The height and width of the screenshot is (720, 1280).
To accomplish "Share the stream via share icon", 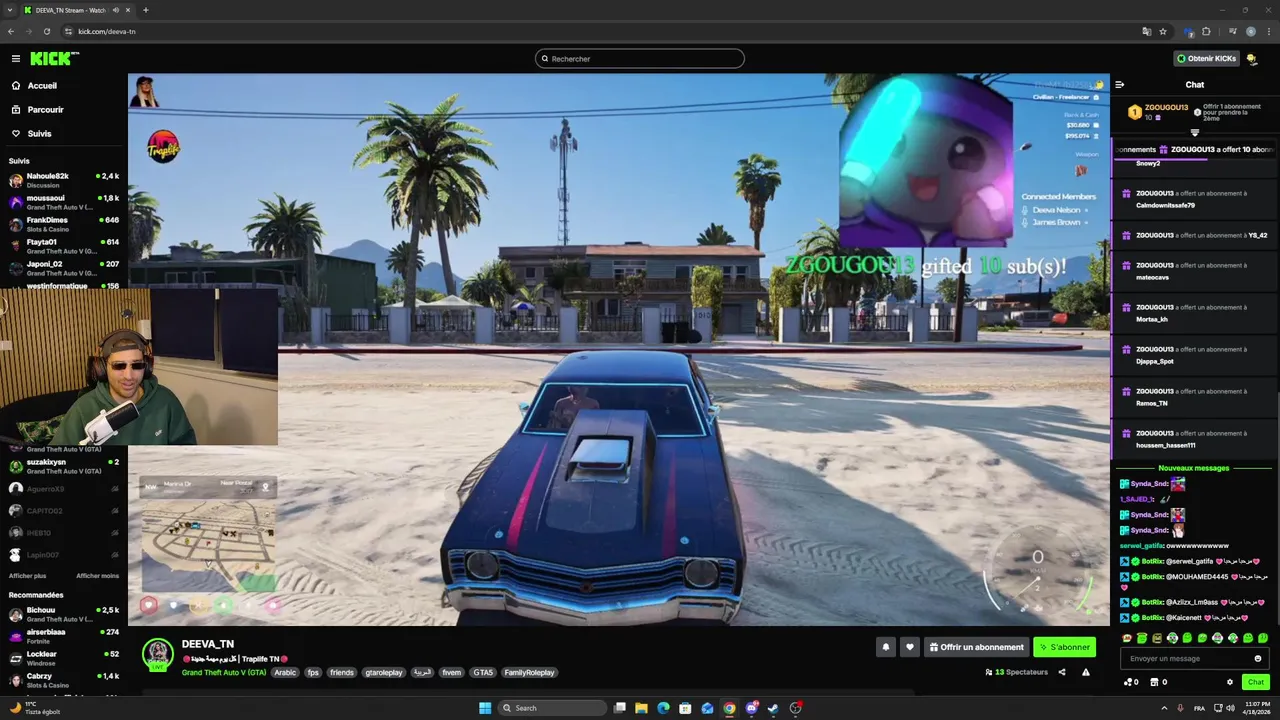I will pos(1062,672).
